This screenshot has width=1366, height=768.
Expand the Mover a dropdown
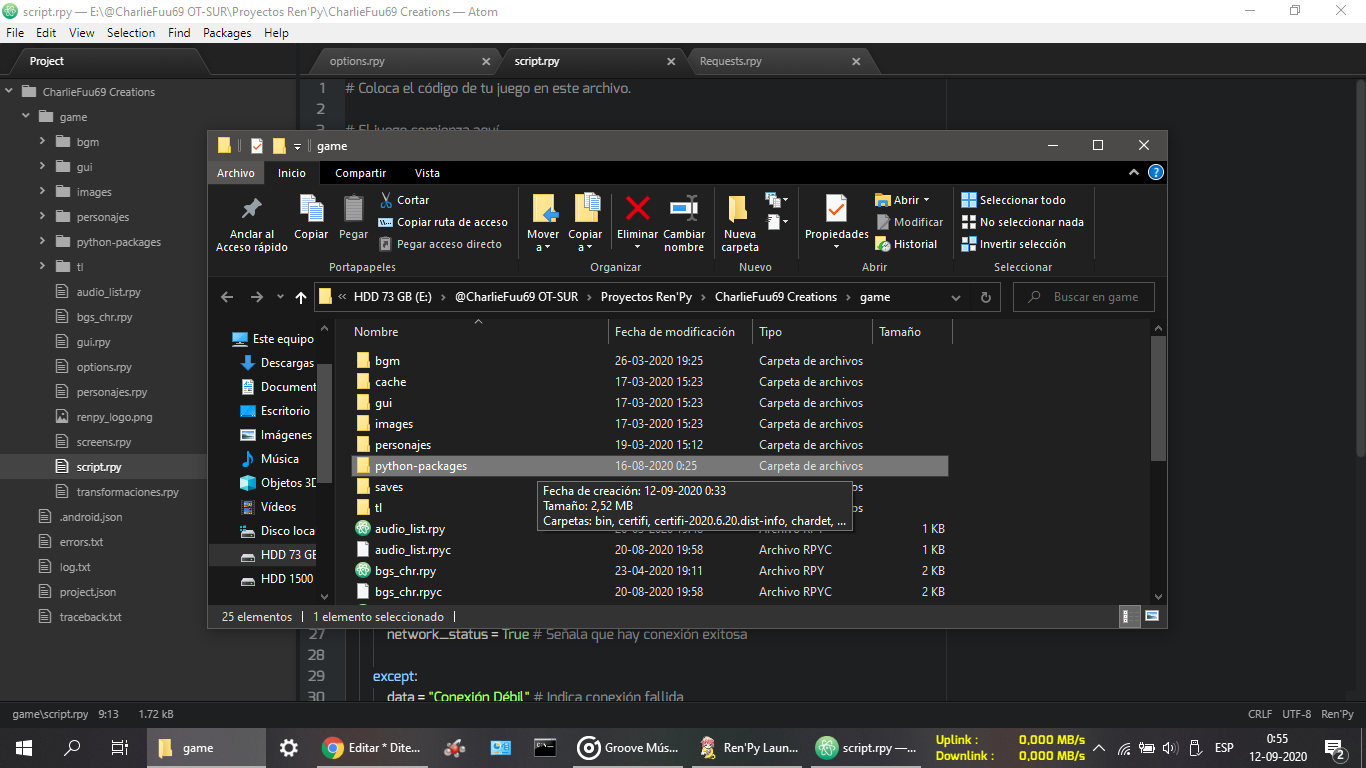click(x=543, y=247)
